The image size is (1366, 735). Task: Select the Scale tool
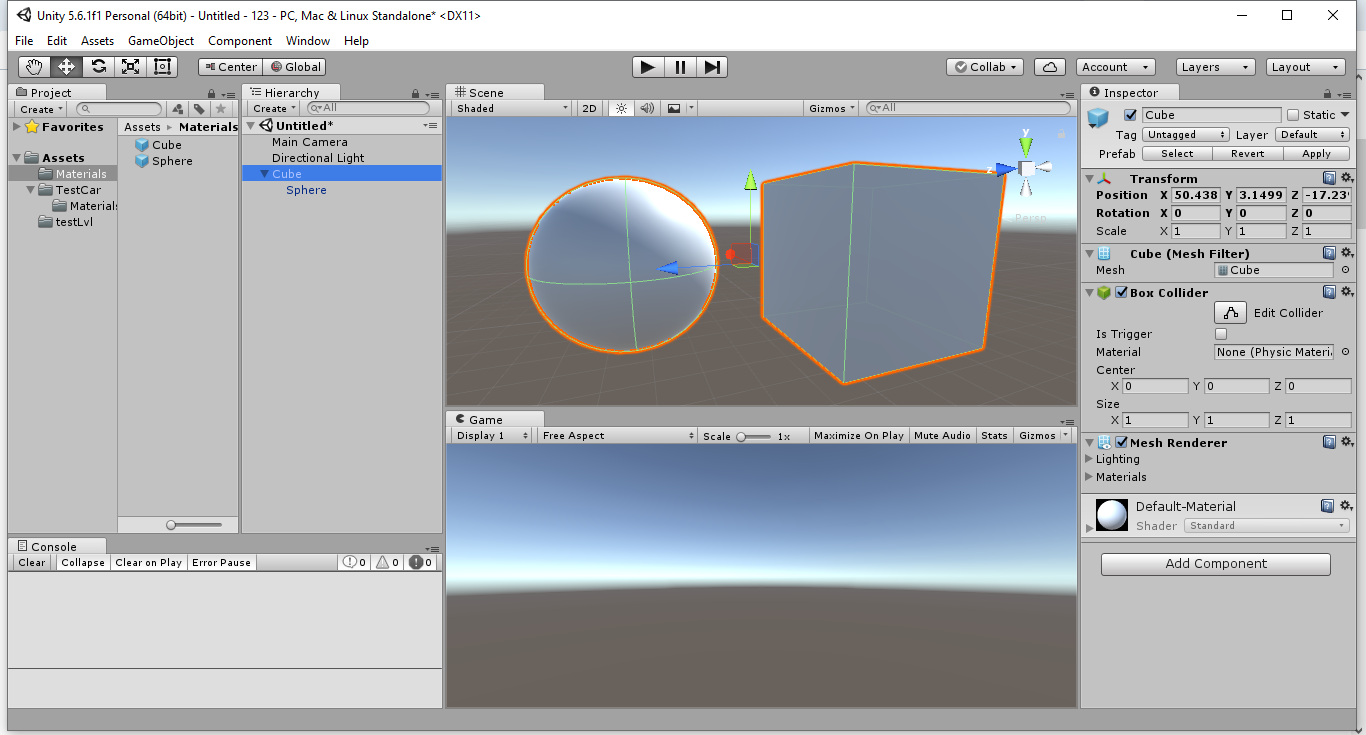(130, 67)
